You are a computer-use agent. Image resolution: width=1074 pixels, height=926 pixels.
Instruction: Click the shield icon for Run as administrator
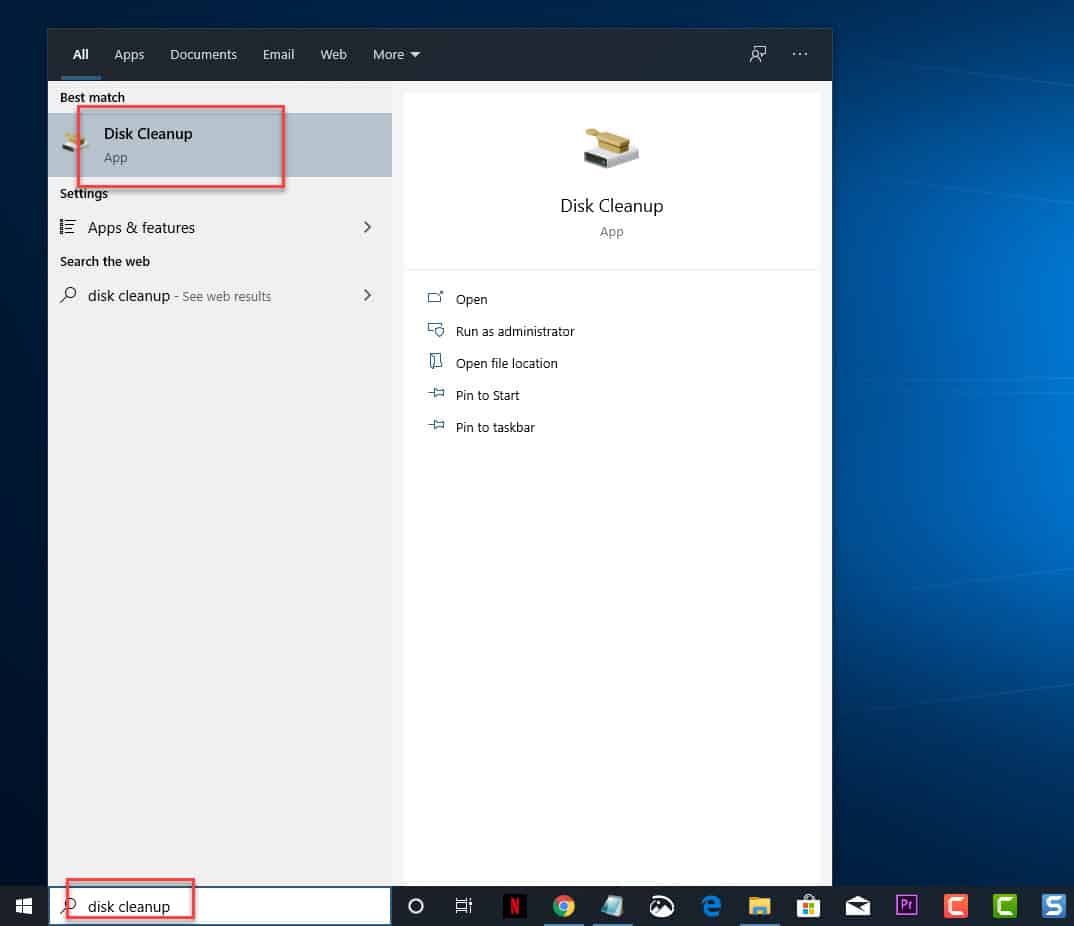click(x=436, y=329)
